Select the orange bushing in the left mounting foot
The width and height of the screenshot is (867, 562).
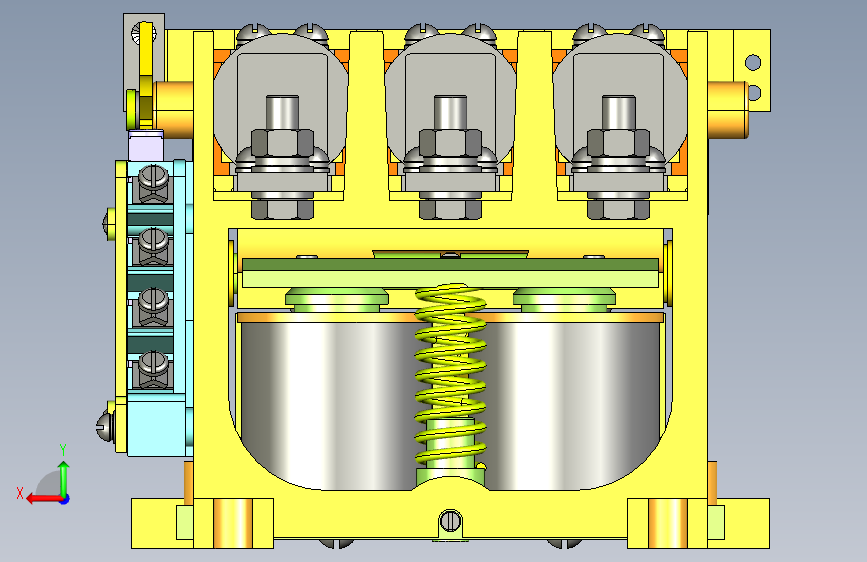232,523
